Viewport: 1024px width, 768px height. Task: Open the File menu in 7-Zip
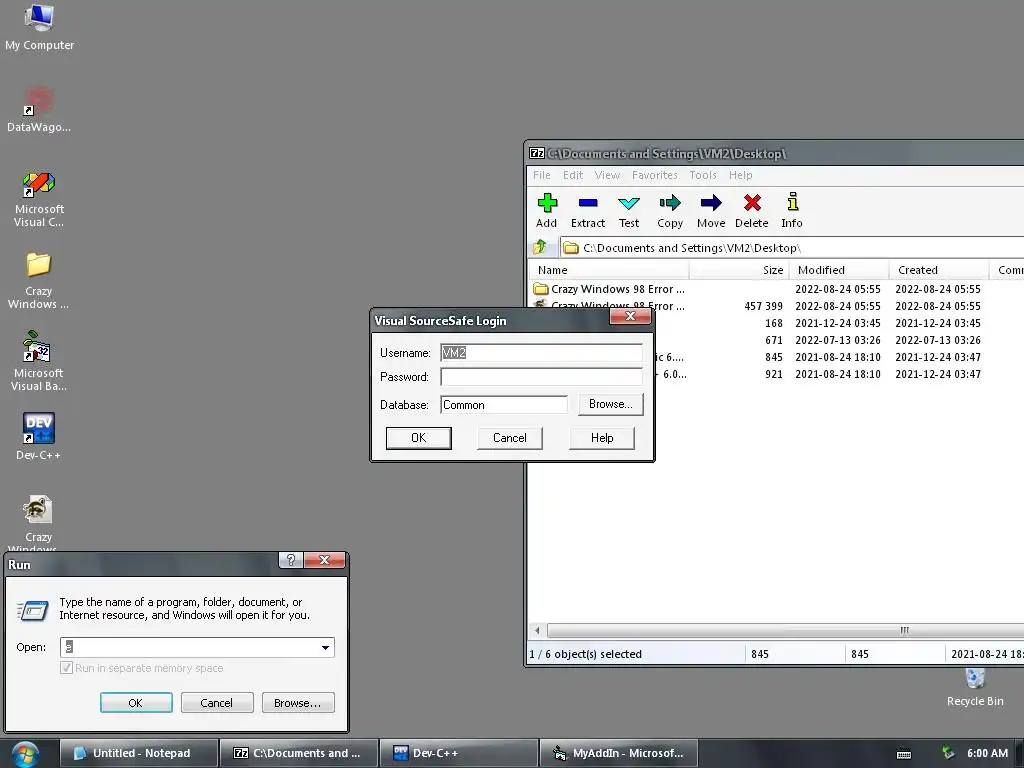point(541,175)
